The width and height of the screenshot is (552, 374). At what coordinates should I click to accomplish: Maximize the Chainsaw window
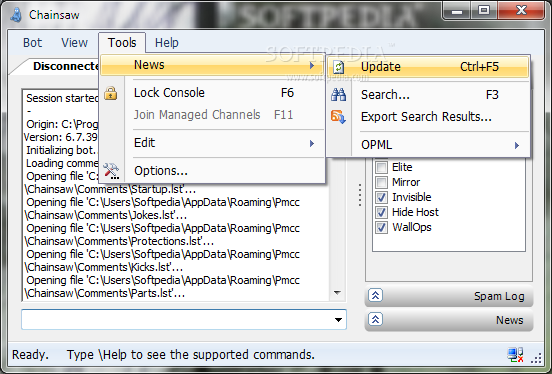[484, 11]
